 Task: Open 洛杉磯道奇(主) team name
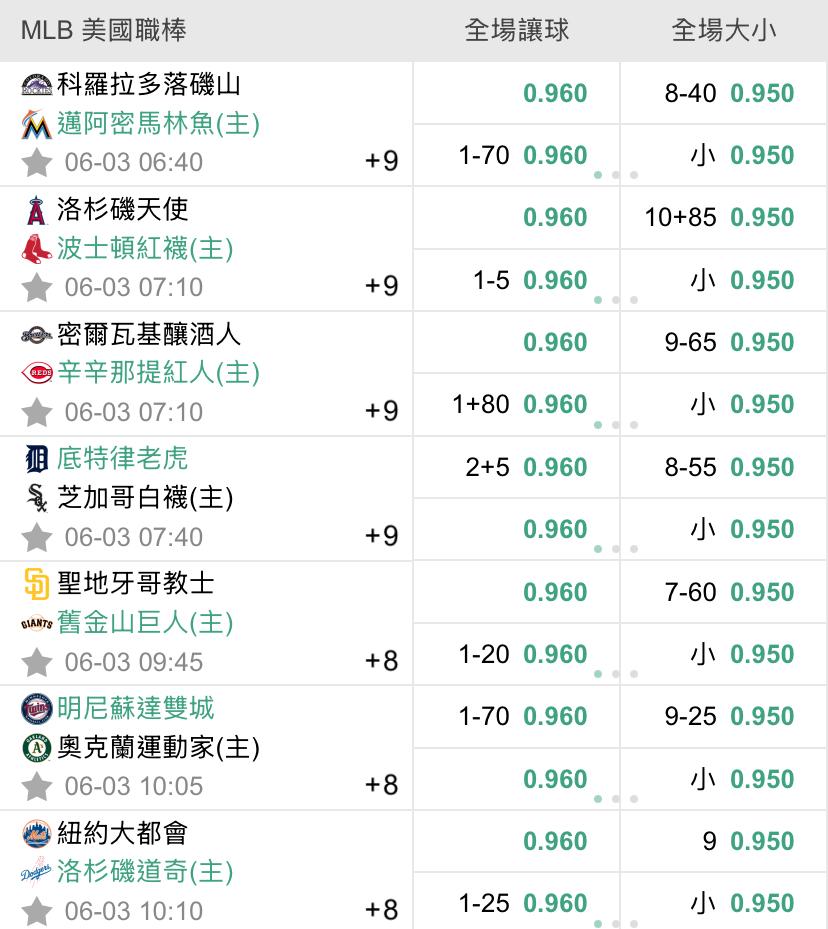click(x=145, y=872)
